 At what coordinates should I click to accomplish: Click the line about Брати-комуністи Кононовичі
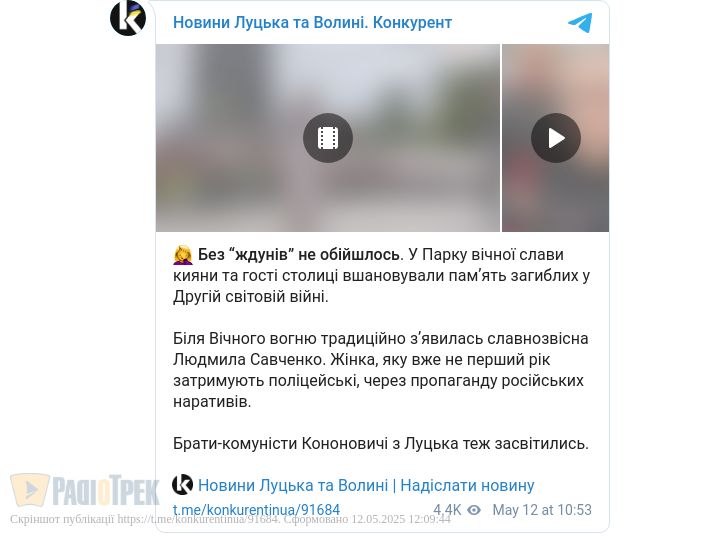381,444
